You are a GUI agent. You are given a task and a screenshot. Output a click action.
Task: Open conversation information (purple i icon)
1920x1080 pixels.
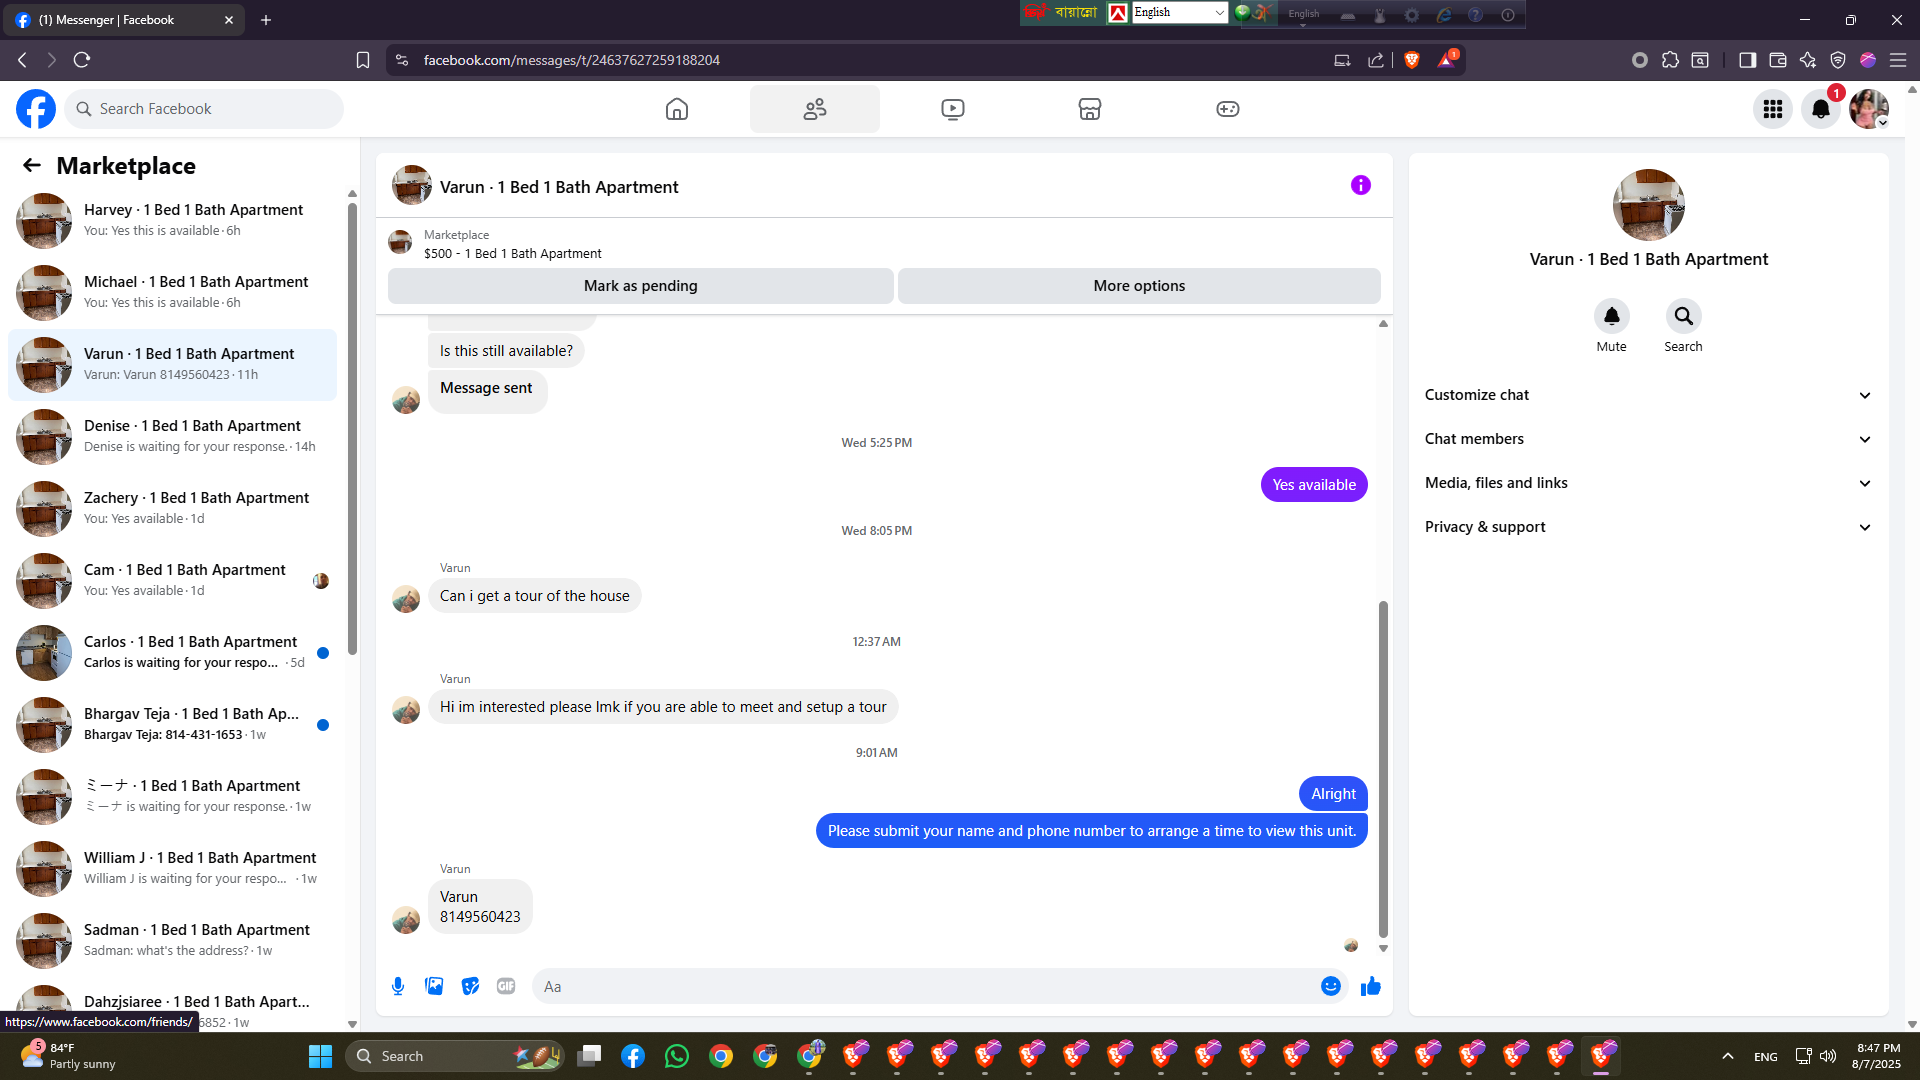[1361, 185]
